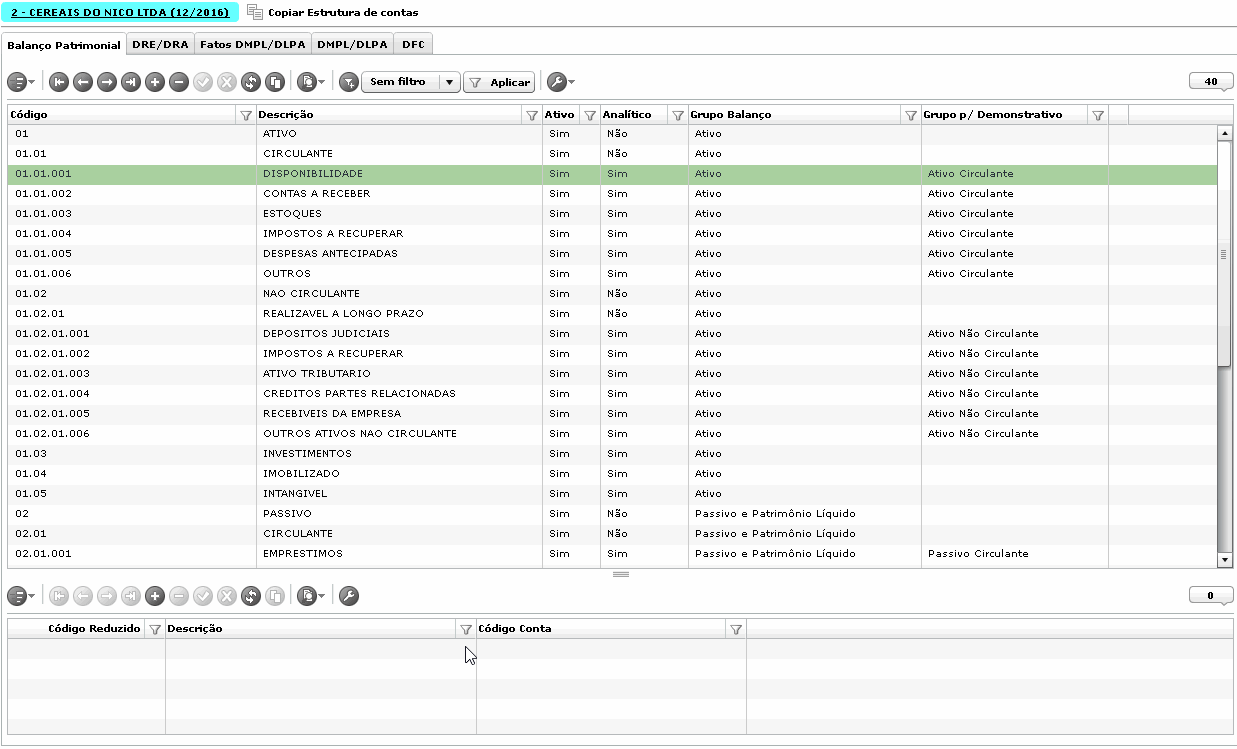Select the row EMPRESTIMOS
This screenshot has height=749, width=1237.
pos(612,553)
